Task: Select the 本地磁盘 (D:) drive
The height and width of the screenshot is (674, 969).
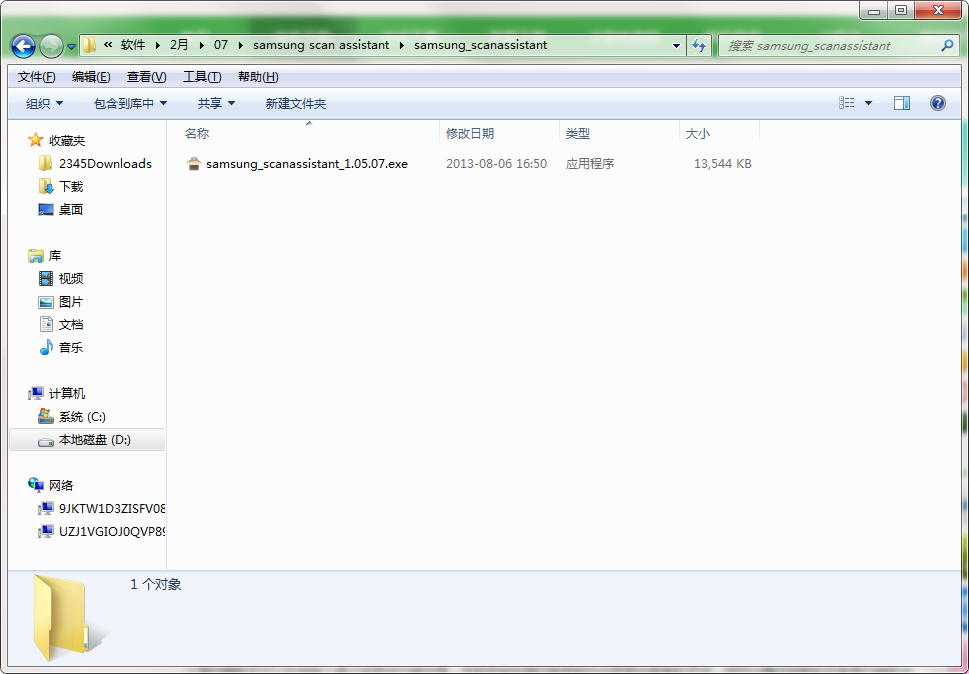Action: coord(92,440)
